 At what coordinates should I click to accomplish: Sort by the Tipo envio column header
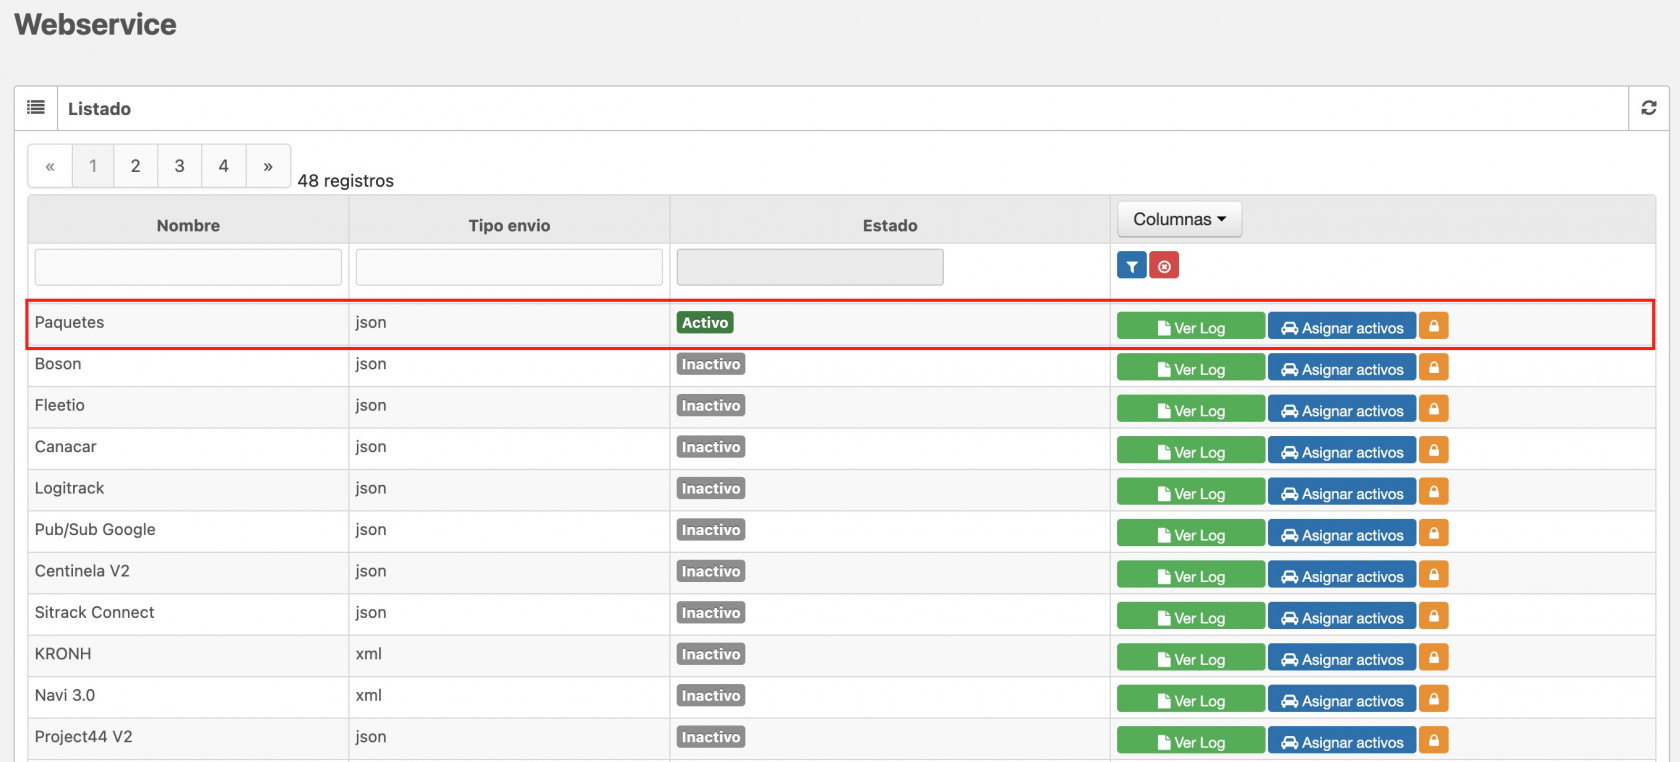click(509, 226)
